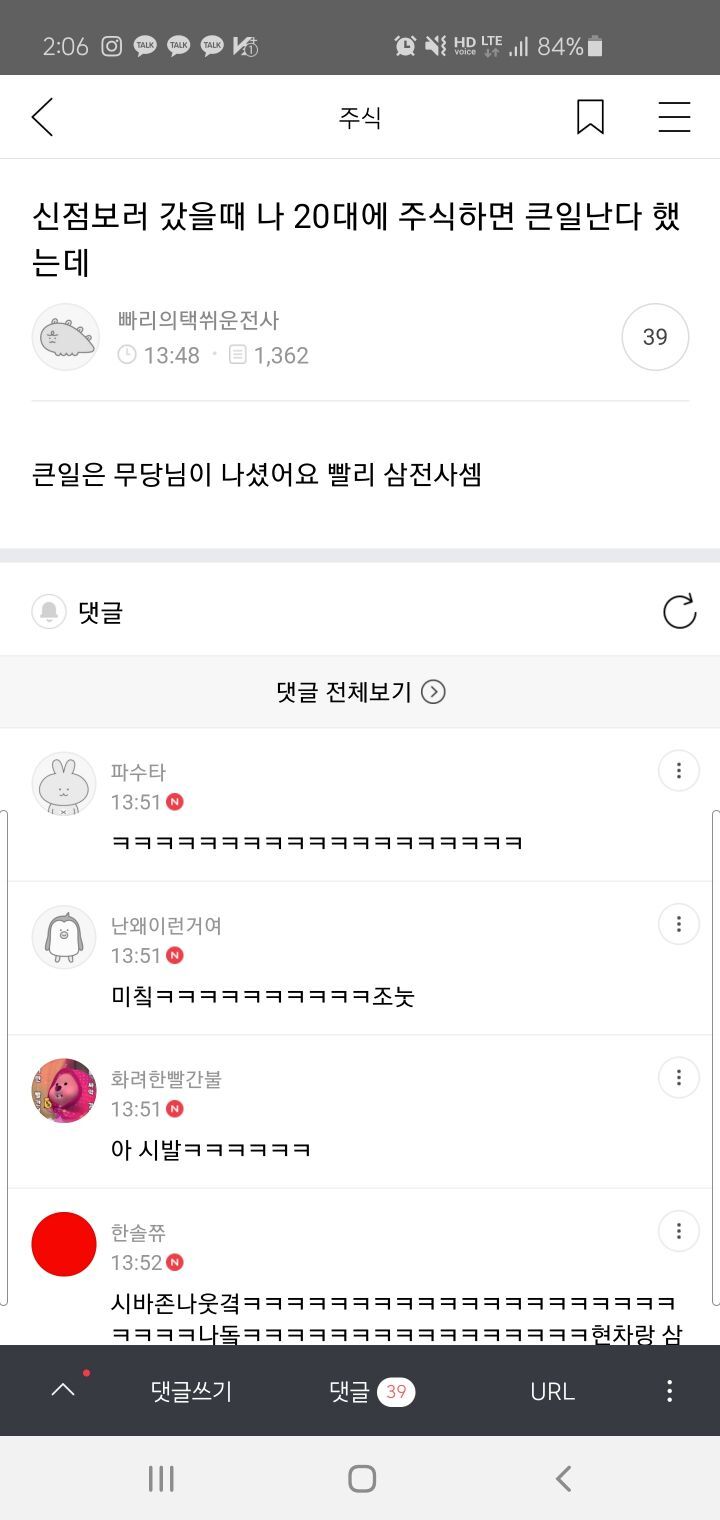
Task: Open options for 한솔쮸's comment
Action: [x=678, y=1231]
